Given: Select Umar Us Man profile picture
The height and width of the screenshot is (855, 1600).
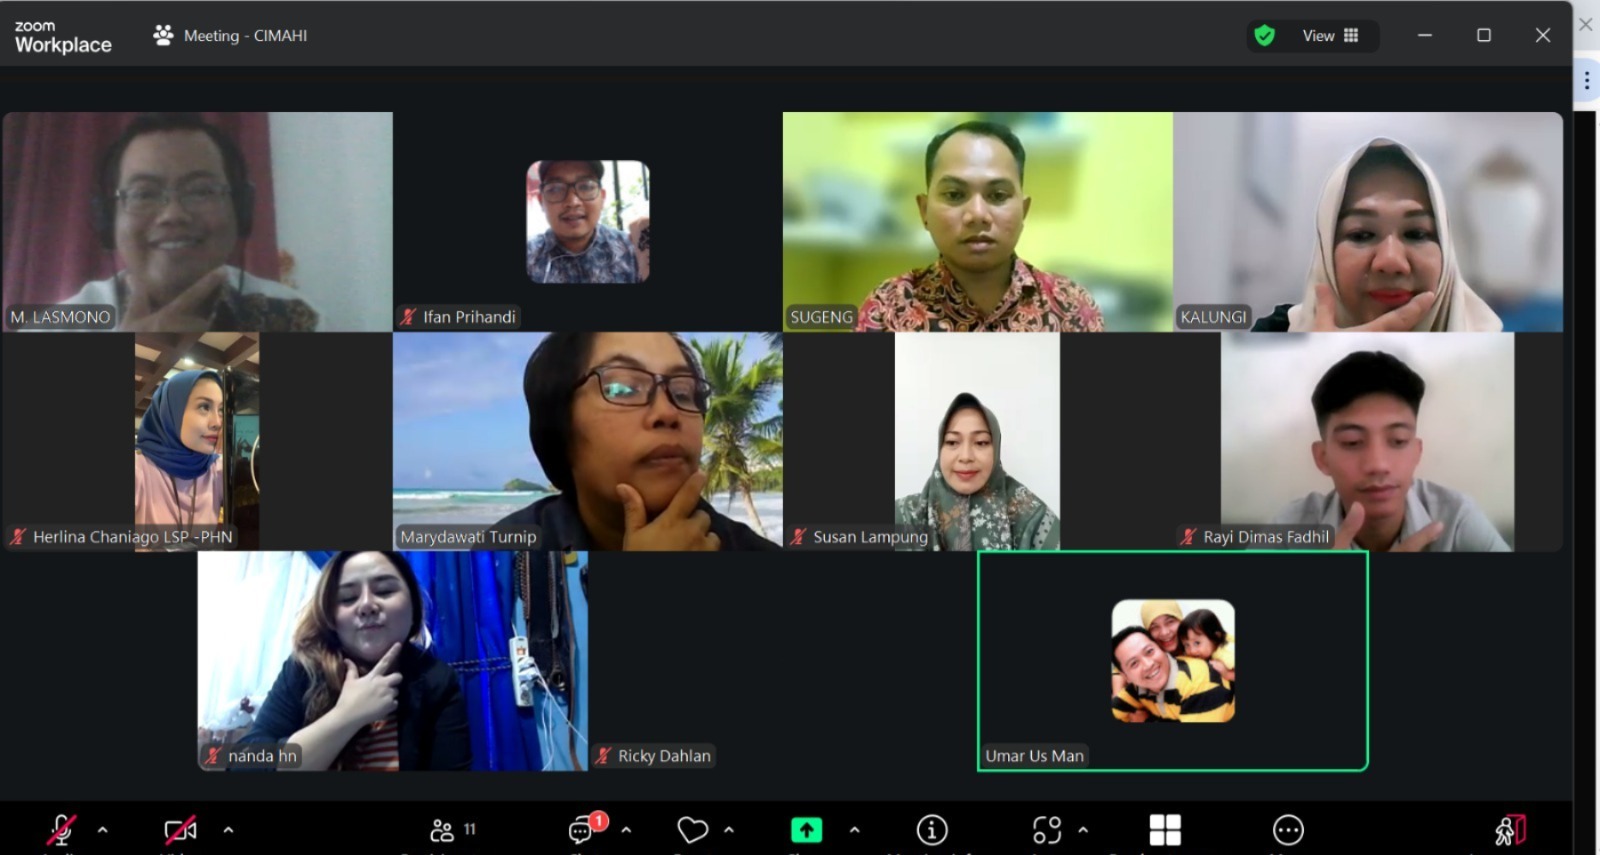Looking at the screenshot, I should pos(1173,661).
